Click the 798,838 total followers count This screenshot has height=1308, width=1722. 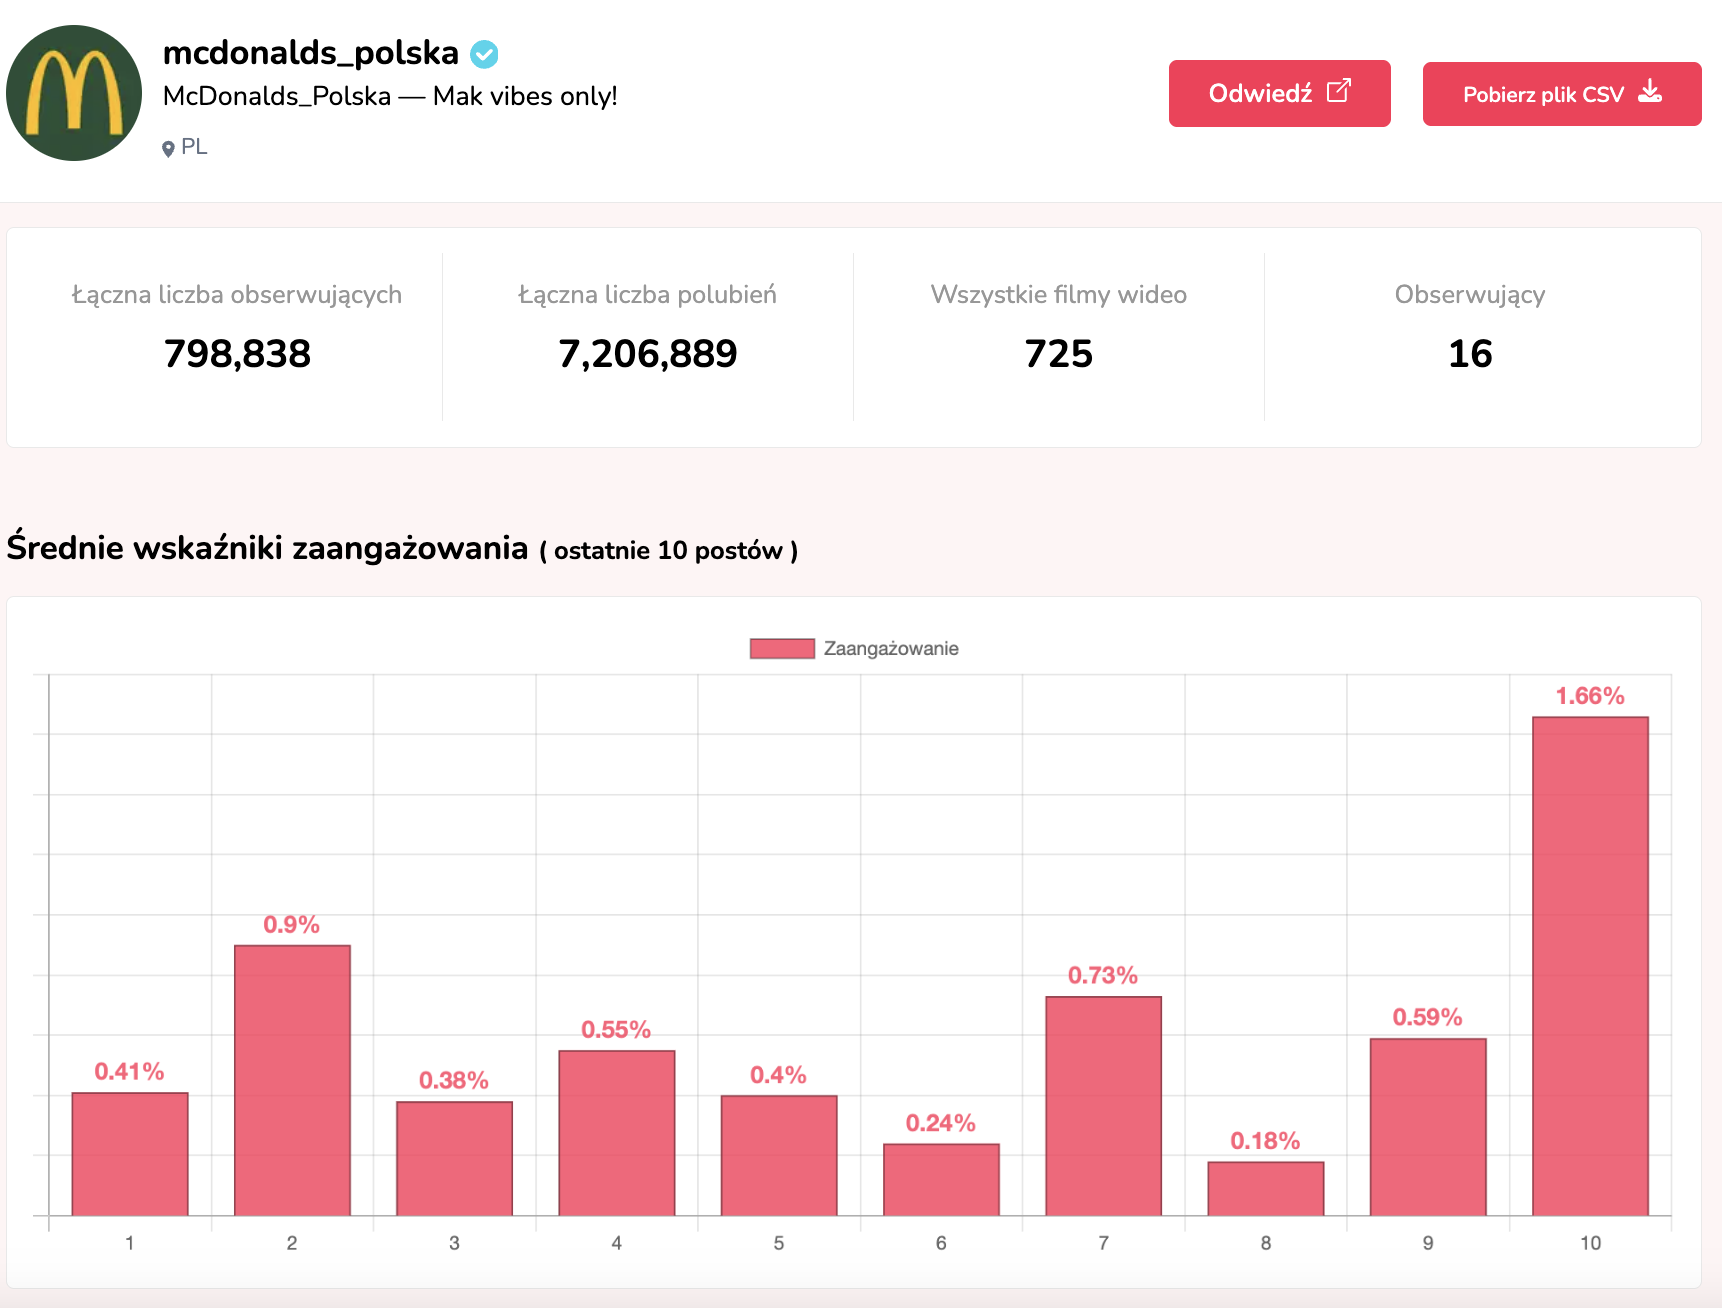click(237, 354)
